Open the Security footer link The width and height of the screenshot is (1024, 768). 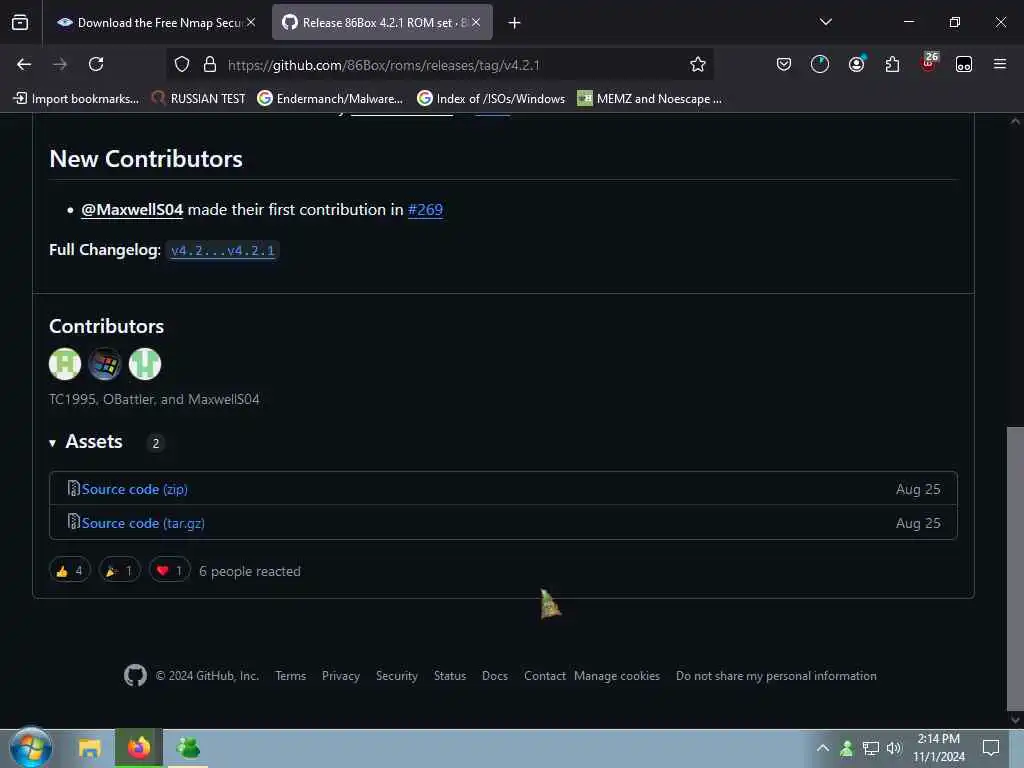(x=396, y=676)
